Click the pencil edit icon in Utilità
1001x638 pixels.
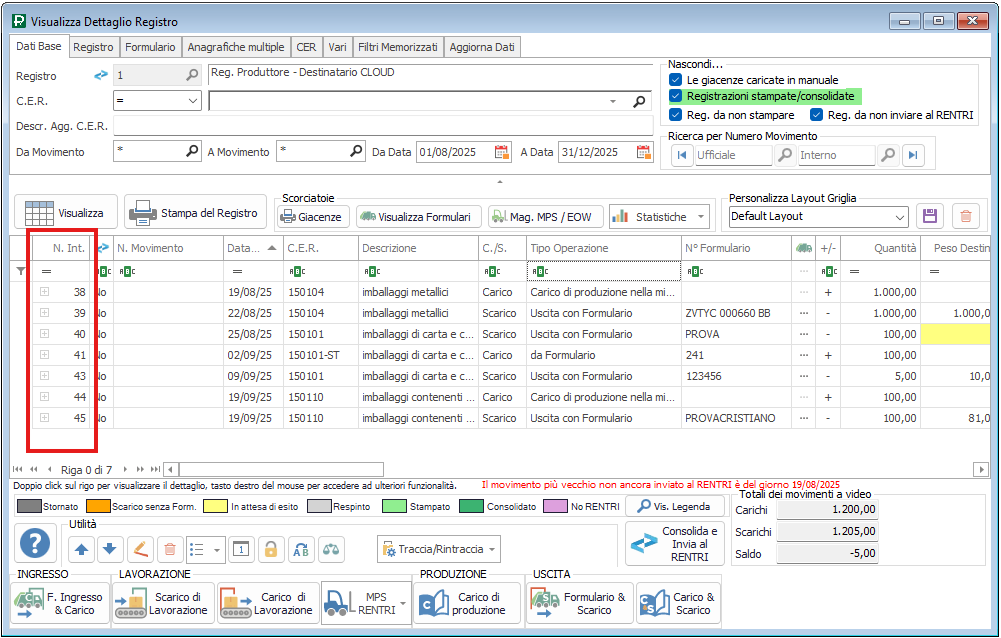click(140, 548)
